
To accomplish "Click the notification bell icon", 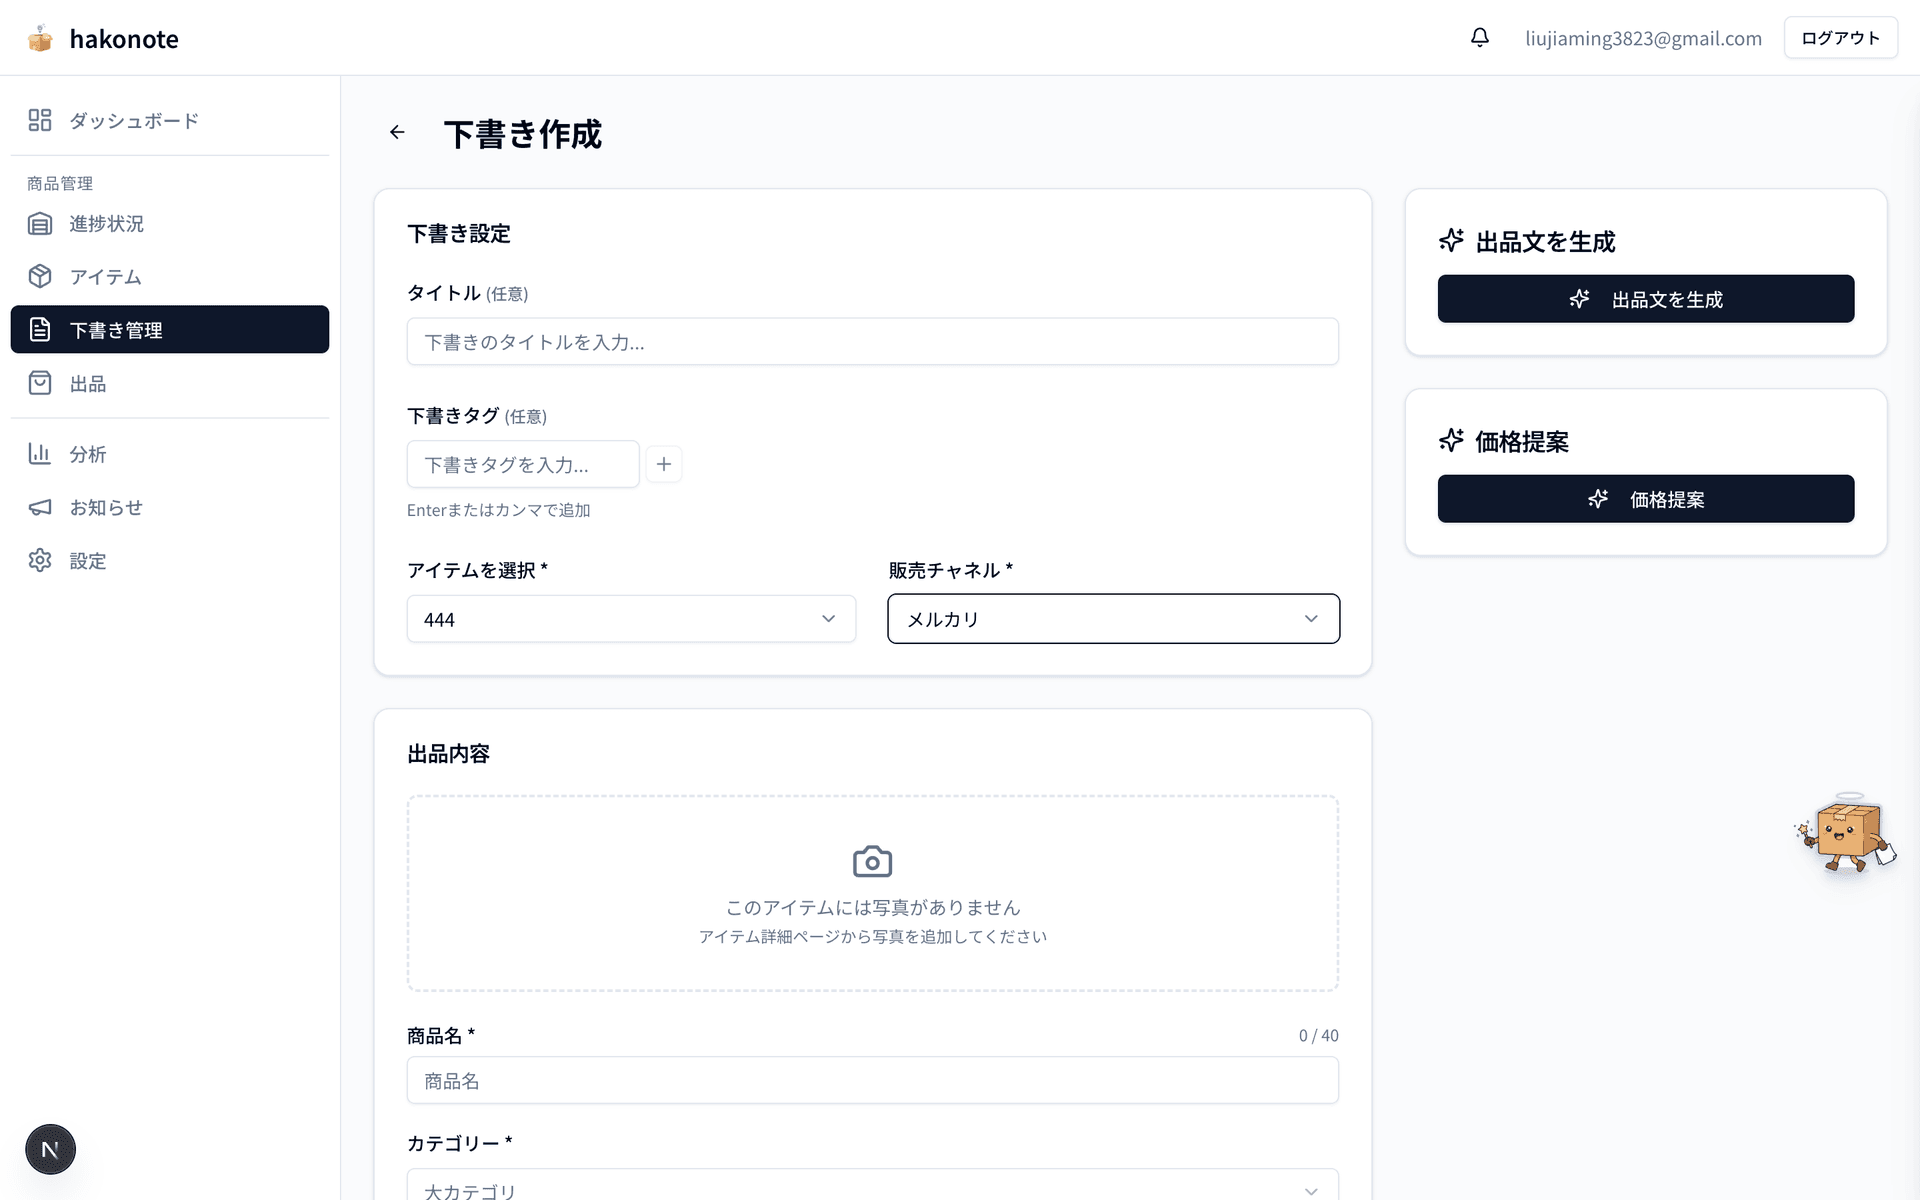I will point(1479,37).
